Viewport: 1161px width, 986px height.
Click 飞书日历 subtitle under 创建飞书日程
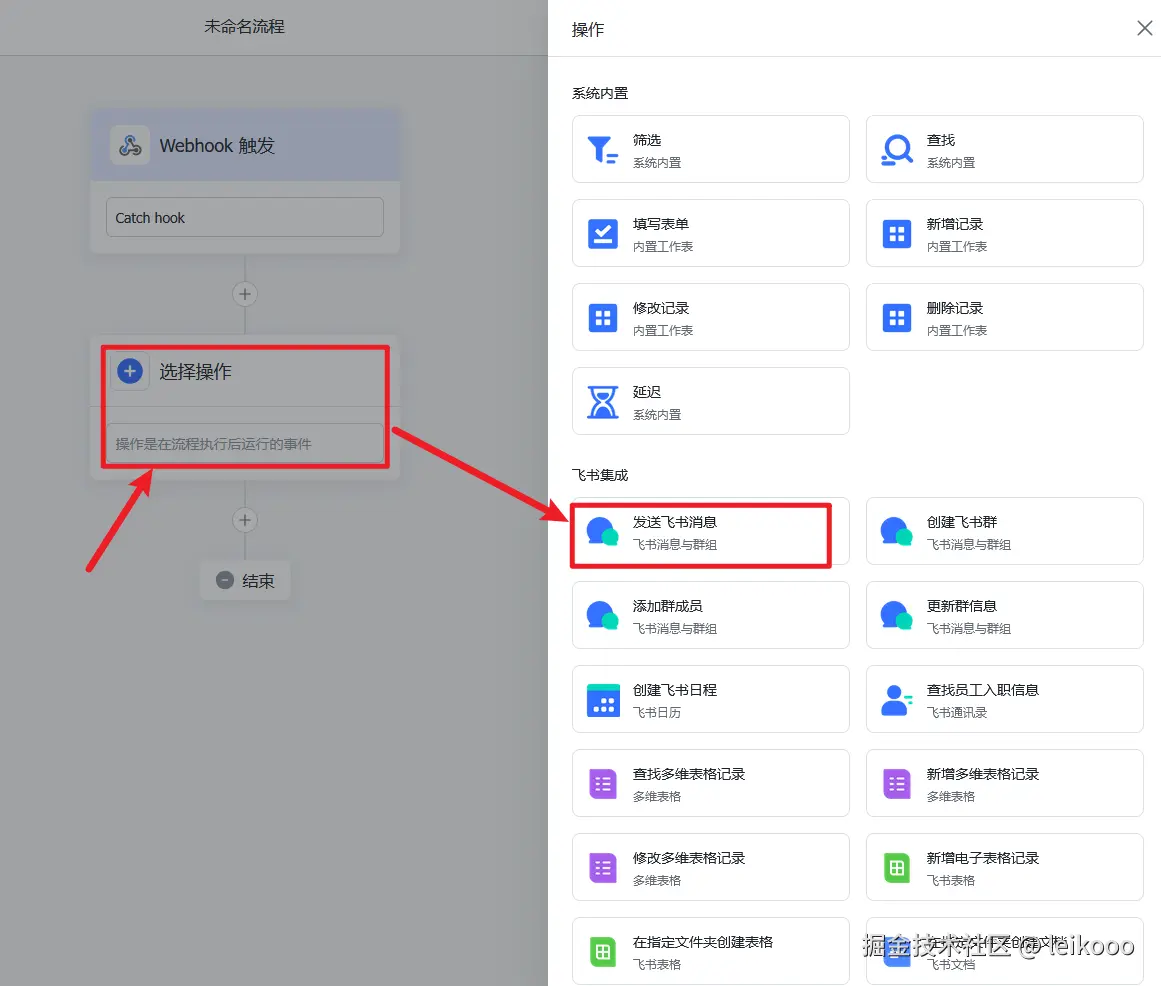tap(657, 712)
